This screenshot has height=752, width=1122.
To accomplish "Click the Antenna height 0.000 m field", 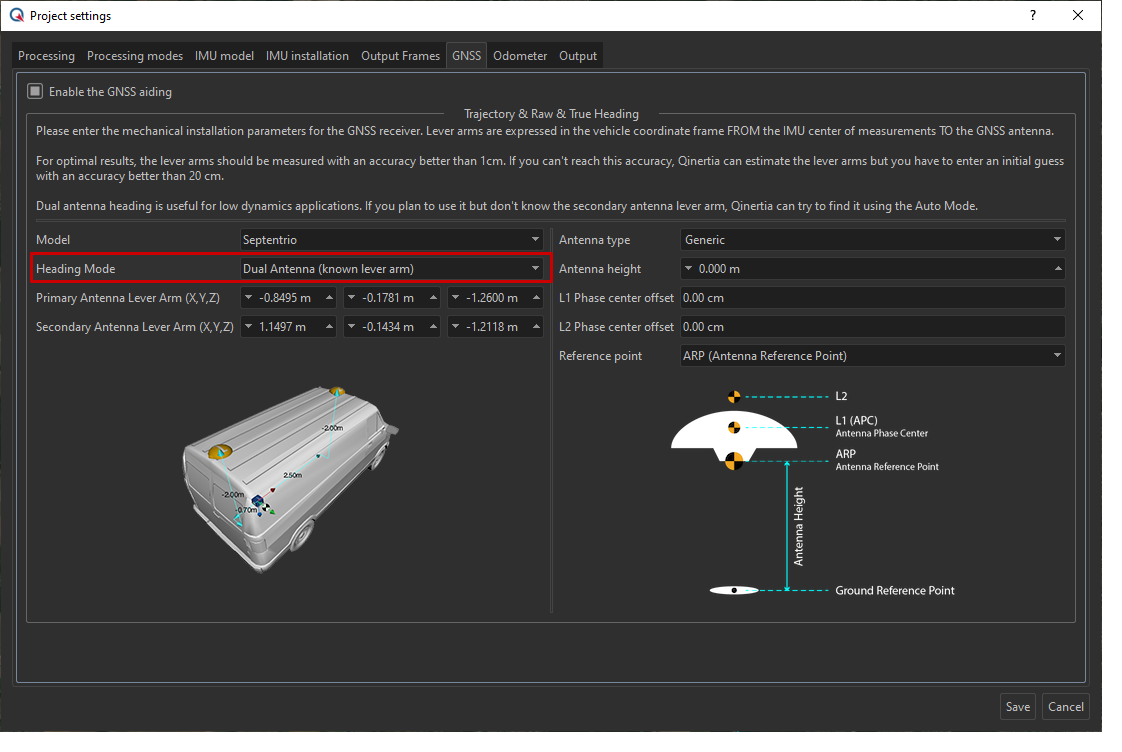I will [872, 269].
